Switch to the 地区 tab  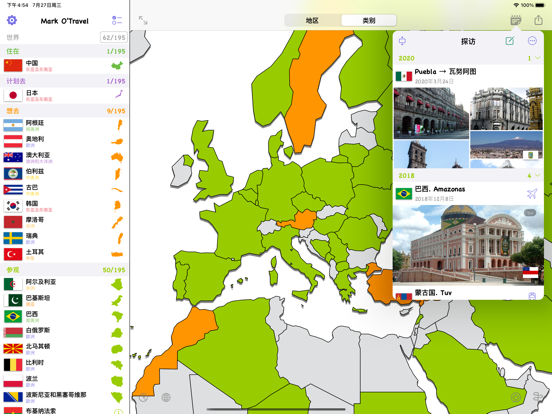click(x=312, y=20)
